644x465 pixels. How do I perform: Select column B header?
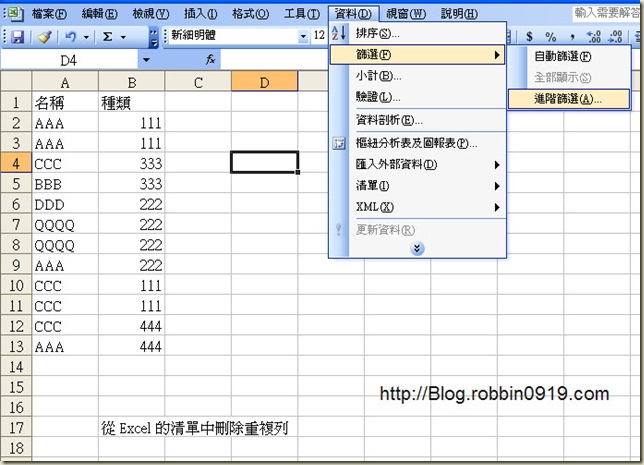point(131,83)
